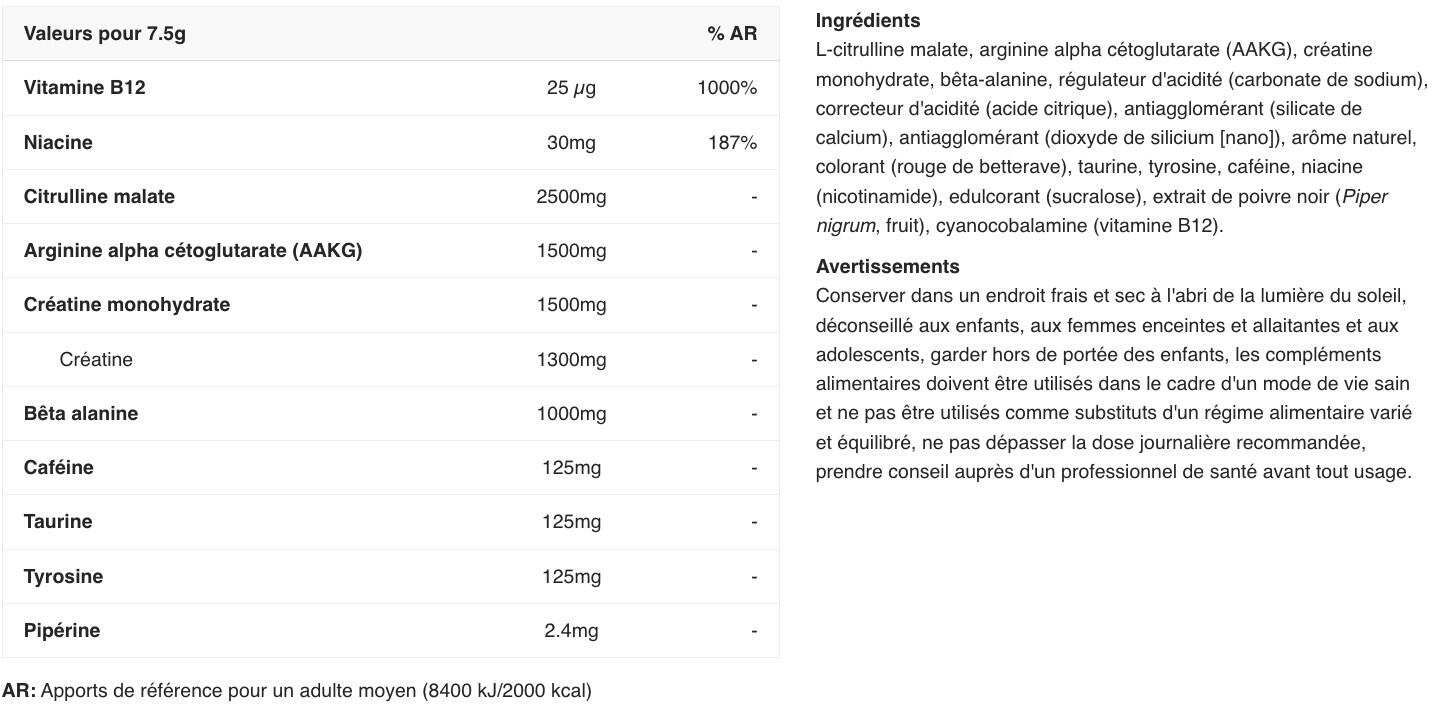Select the Bêta alanine row label

tap(81, 413)
